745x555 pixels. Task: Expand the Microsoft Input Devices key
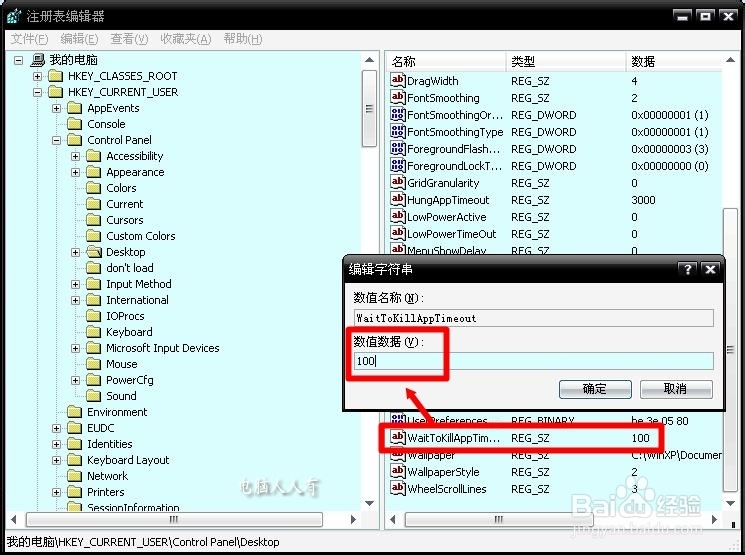(x=76, y=348)
